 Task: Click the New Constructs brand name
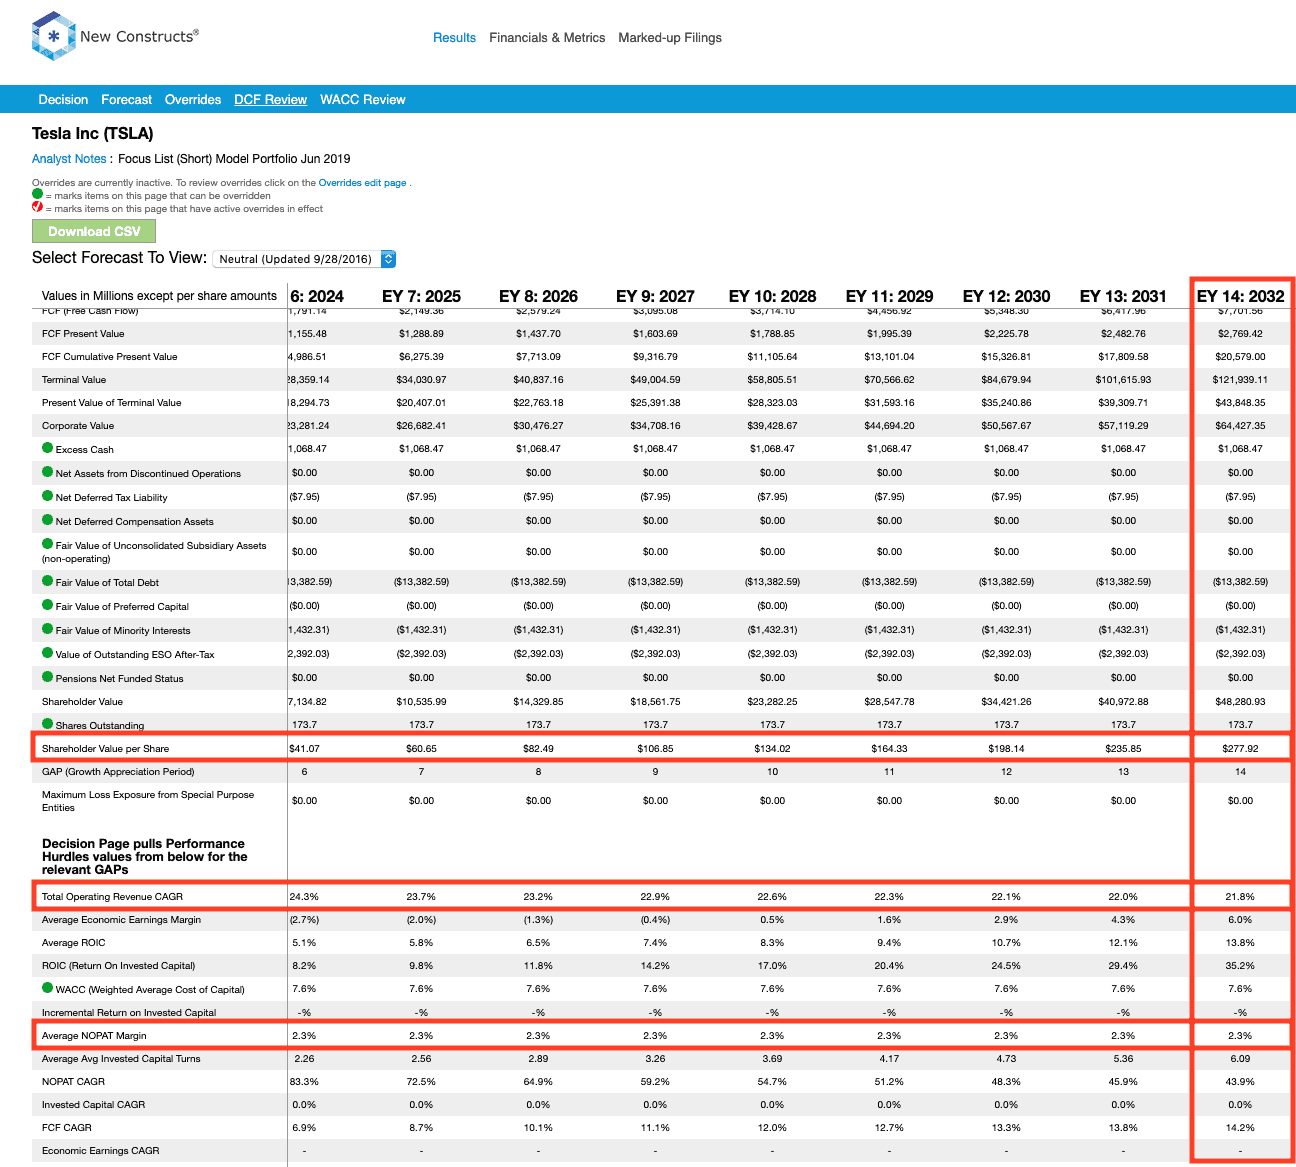click(x=139, y=36)
